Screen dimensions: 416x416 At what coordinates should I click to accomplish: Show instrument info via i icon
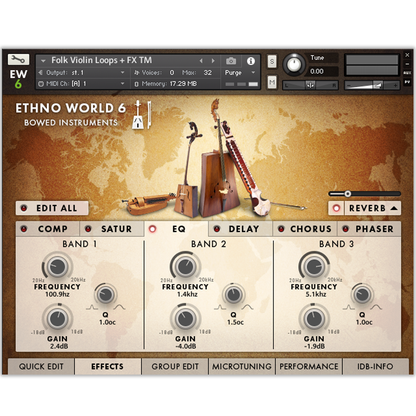[x=251, y=61]
